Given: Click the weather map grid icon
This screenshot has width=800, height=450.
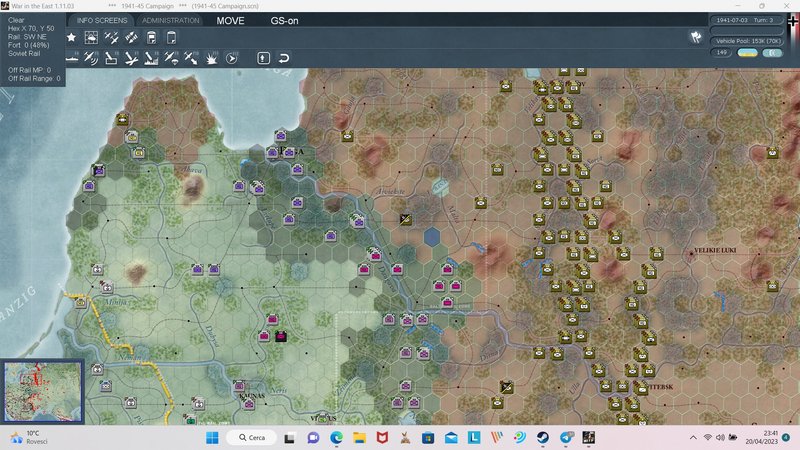Looking at the screenshot, I should (x=91, y=37).
